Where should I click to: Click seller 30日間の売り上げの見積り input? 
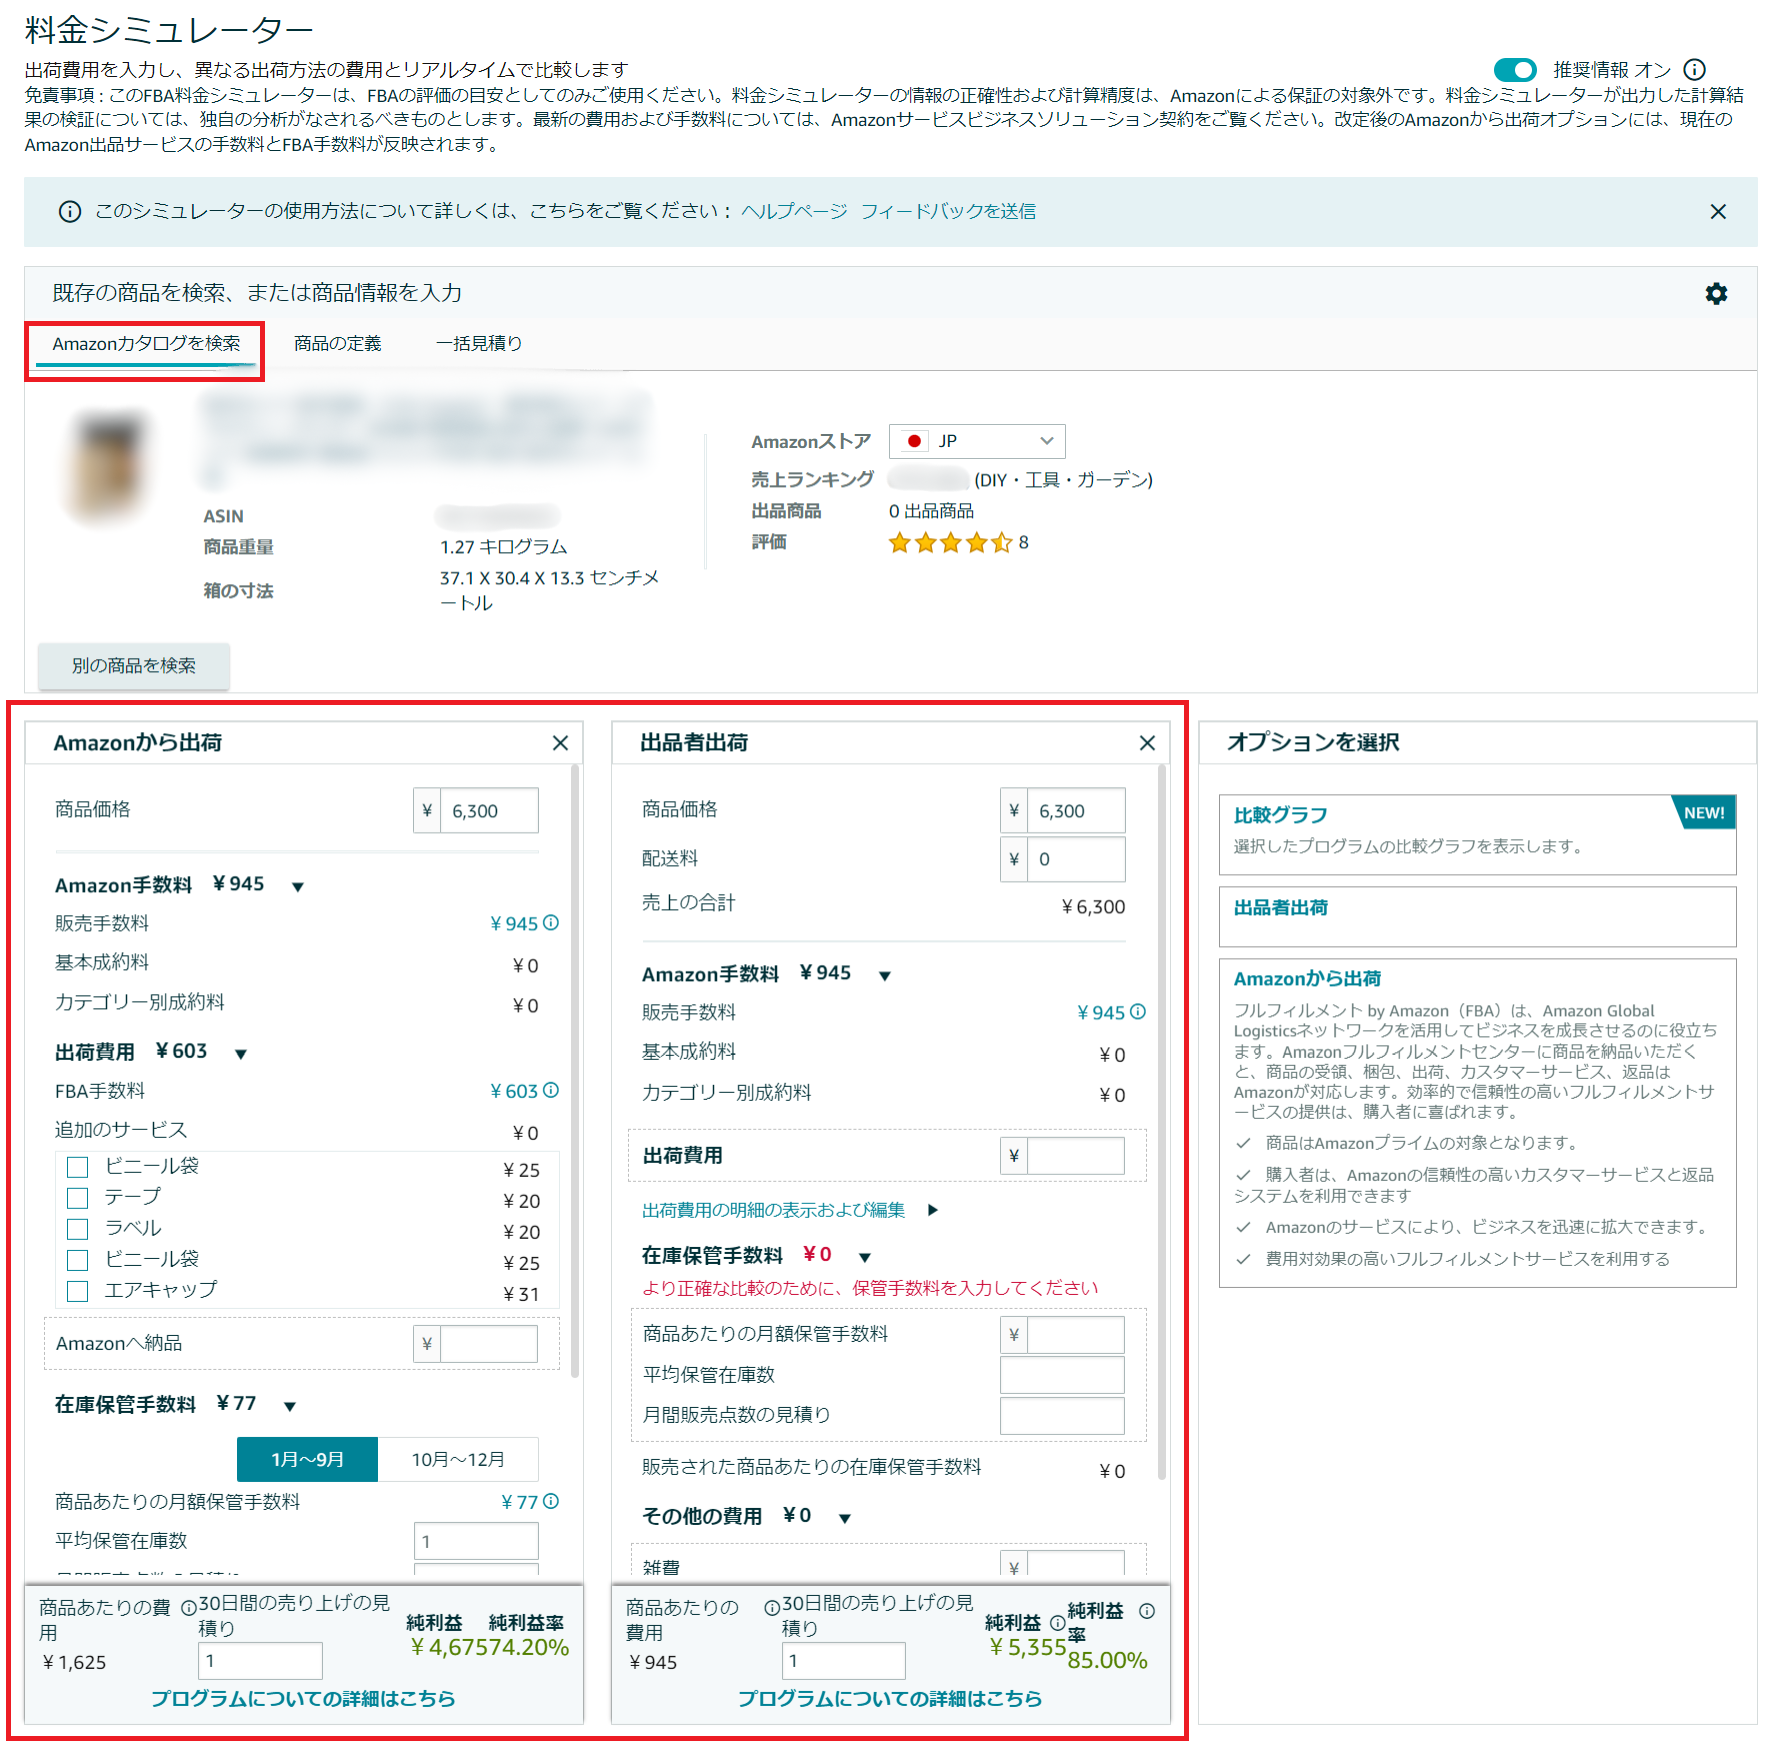(844, 1661)
